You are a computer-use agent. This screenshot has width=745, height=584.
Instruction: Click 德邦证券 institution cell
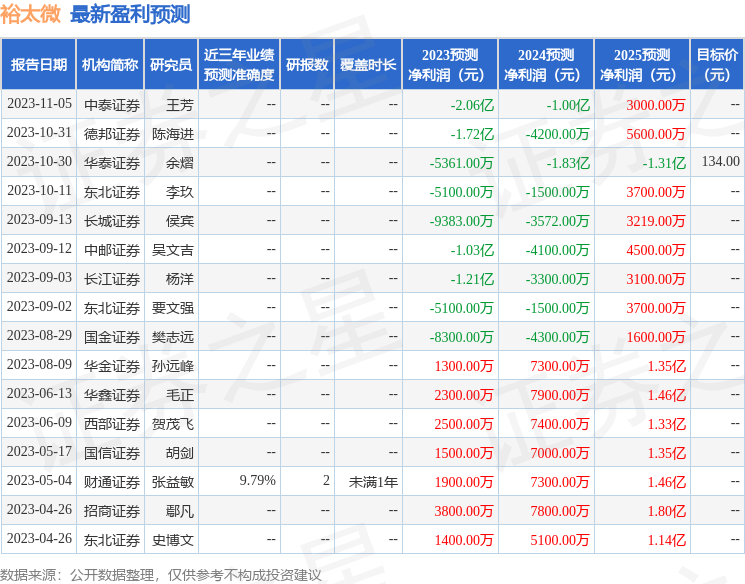tap(112, 134)
